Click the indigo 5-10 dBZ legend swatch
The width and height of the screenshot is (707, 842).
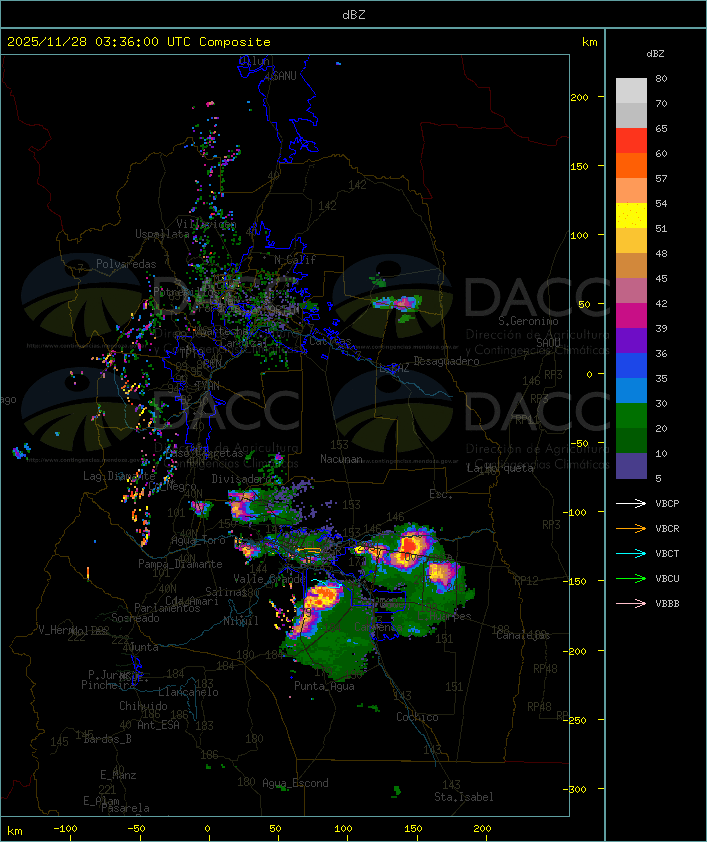(x=631, y=466)
